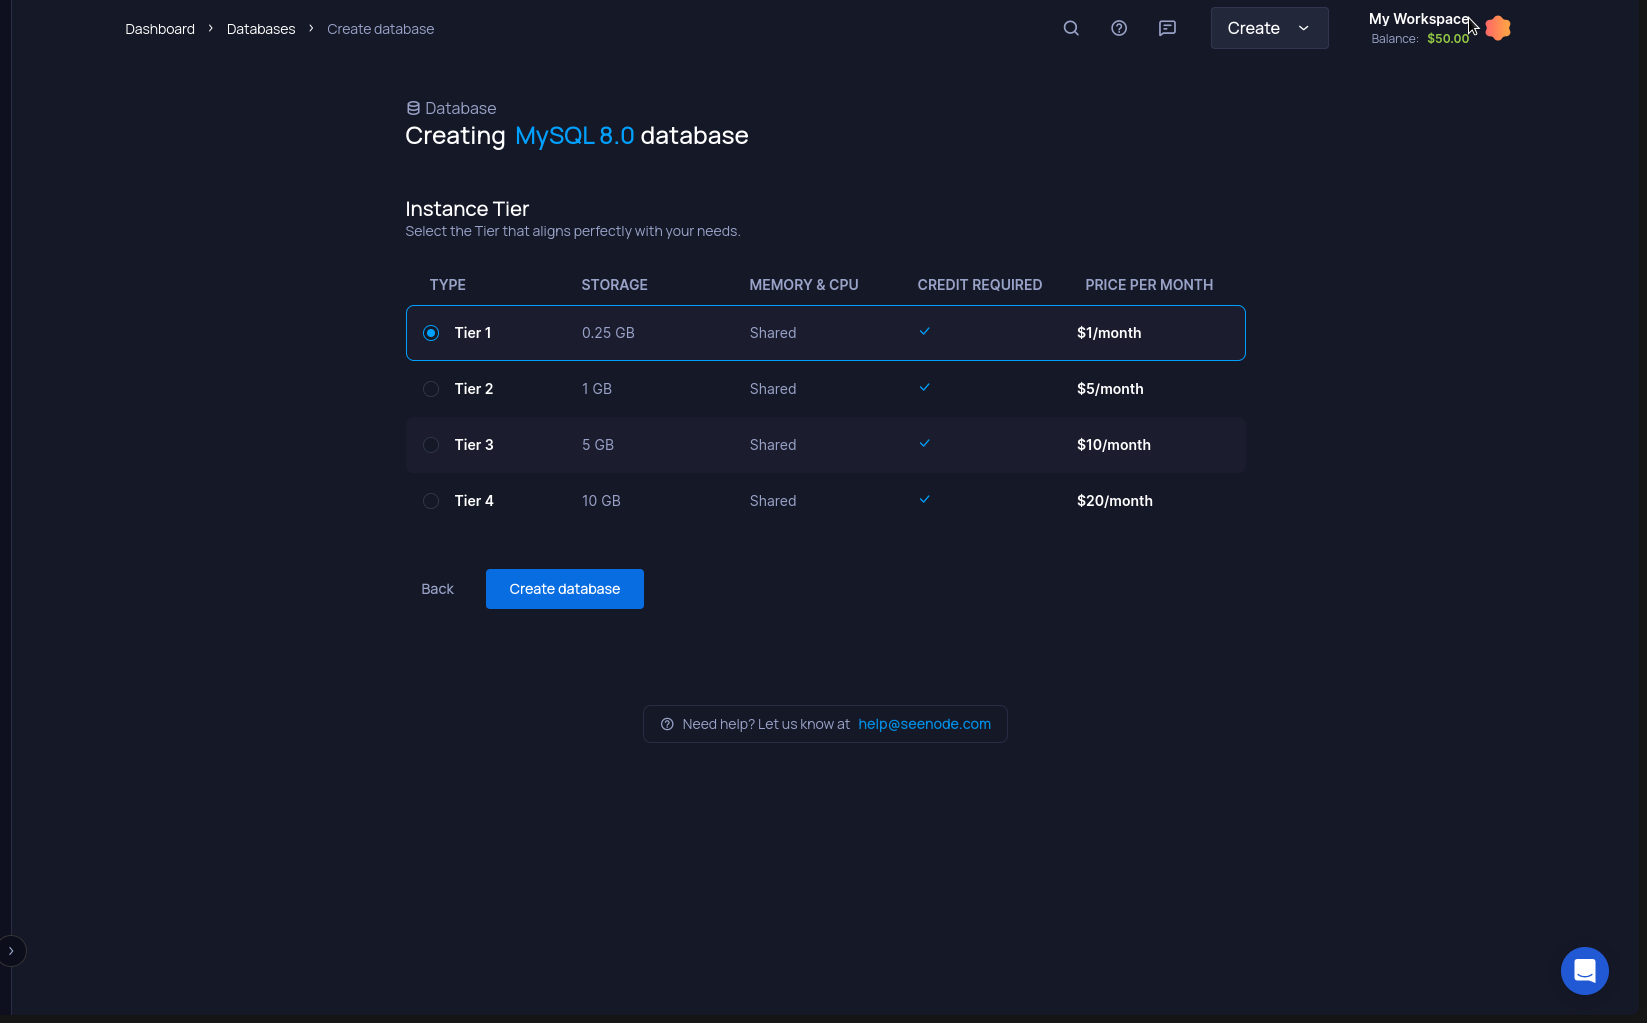The width and height of the screenshot is (1647, 1023).
Task: Click Create database breadcrumb text
Action: point(380,29)
